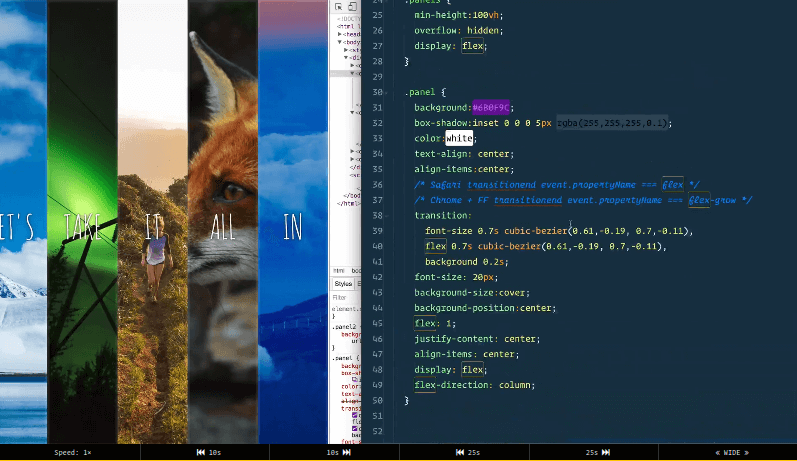Click the white color value highlight
The height and width of the screenshot is (461, 797).
[x=459, y=138]
